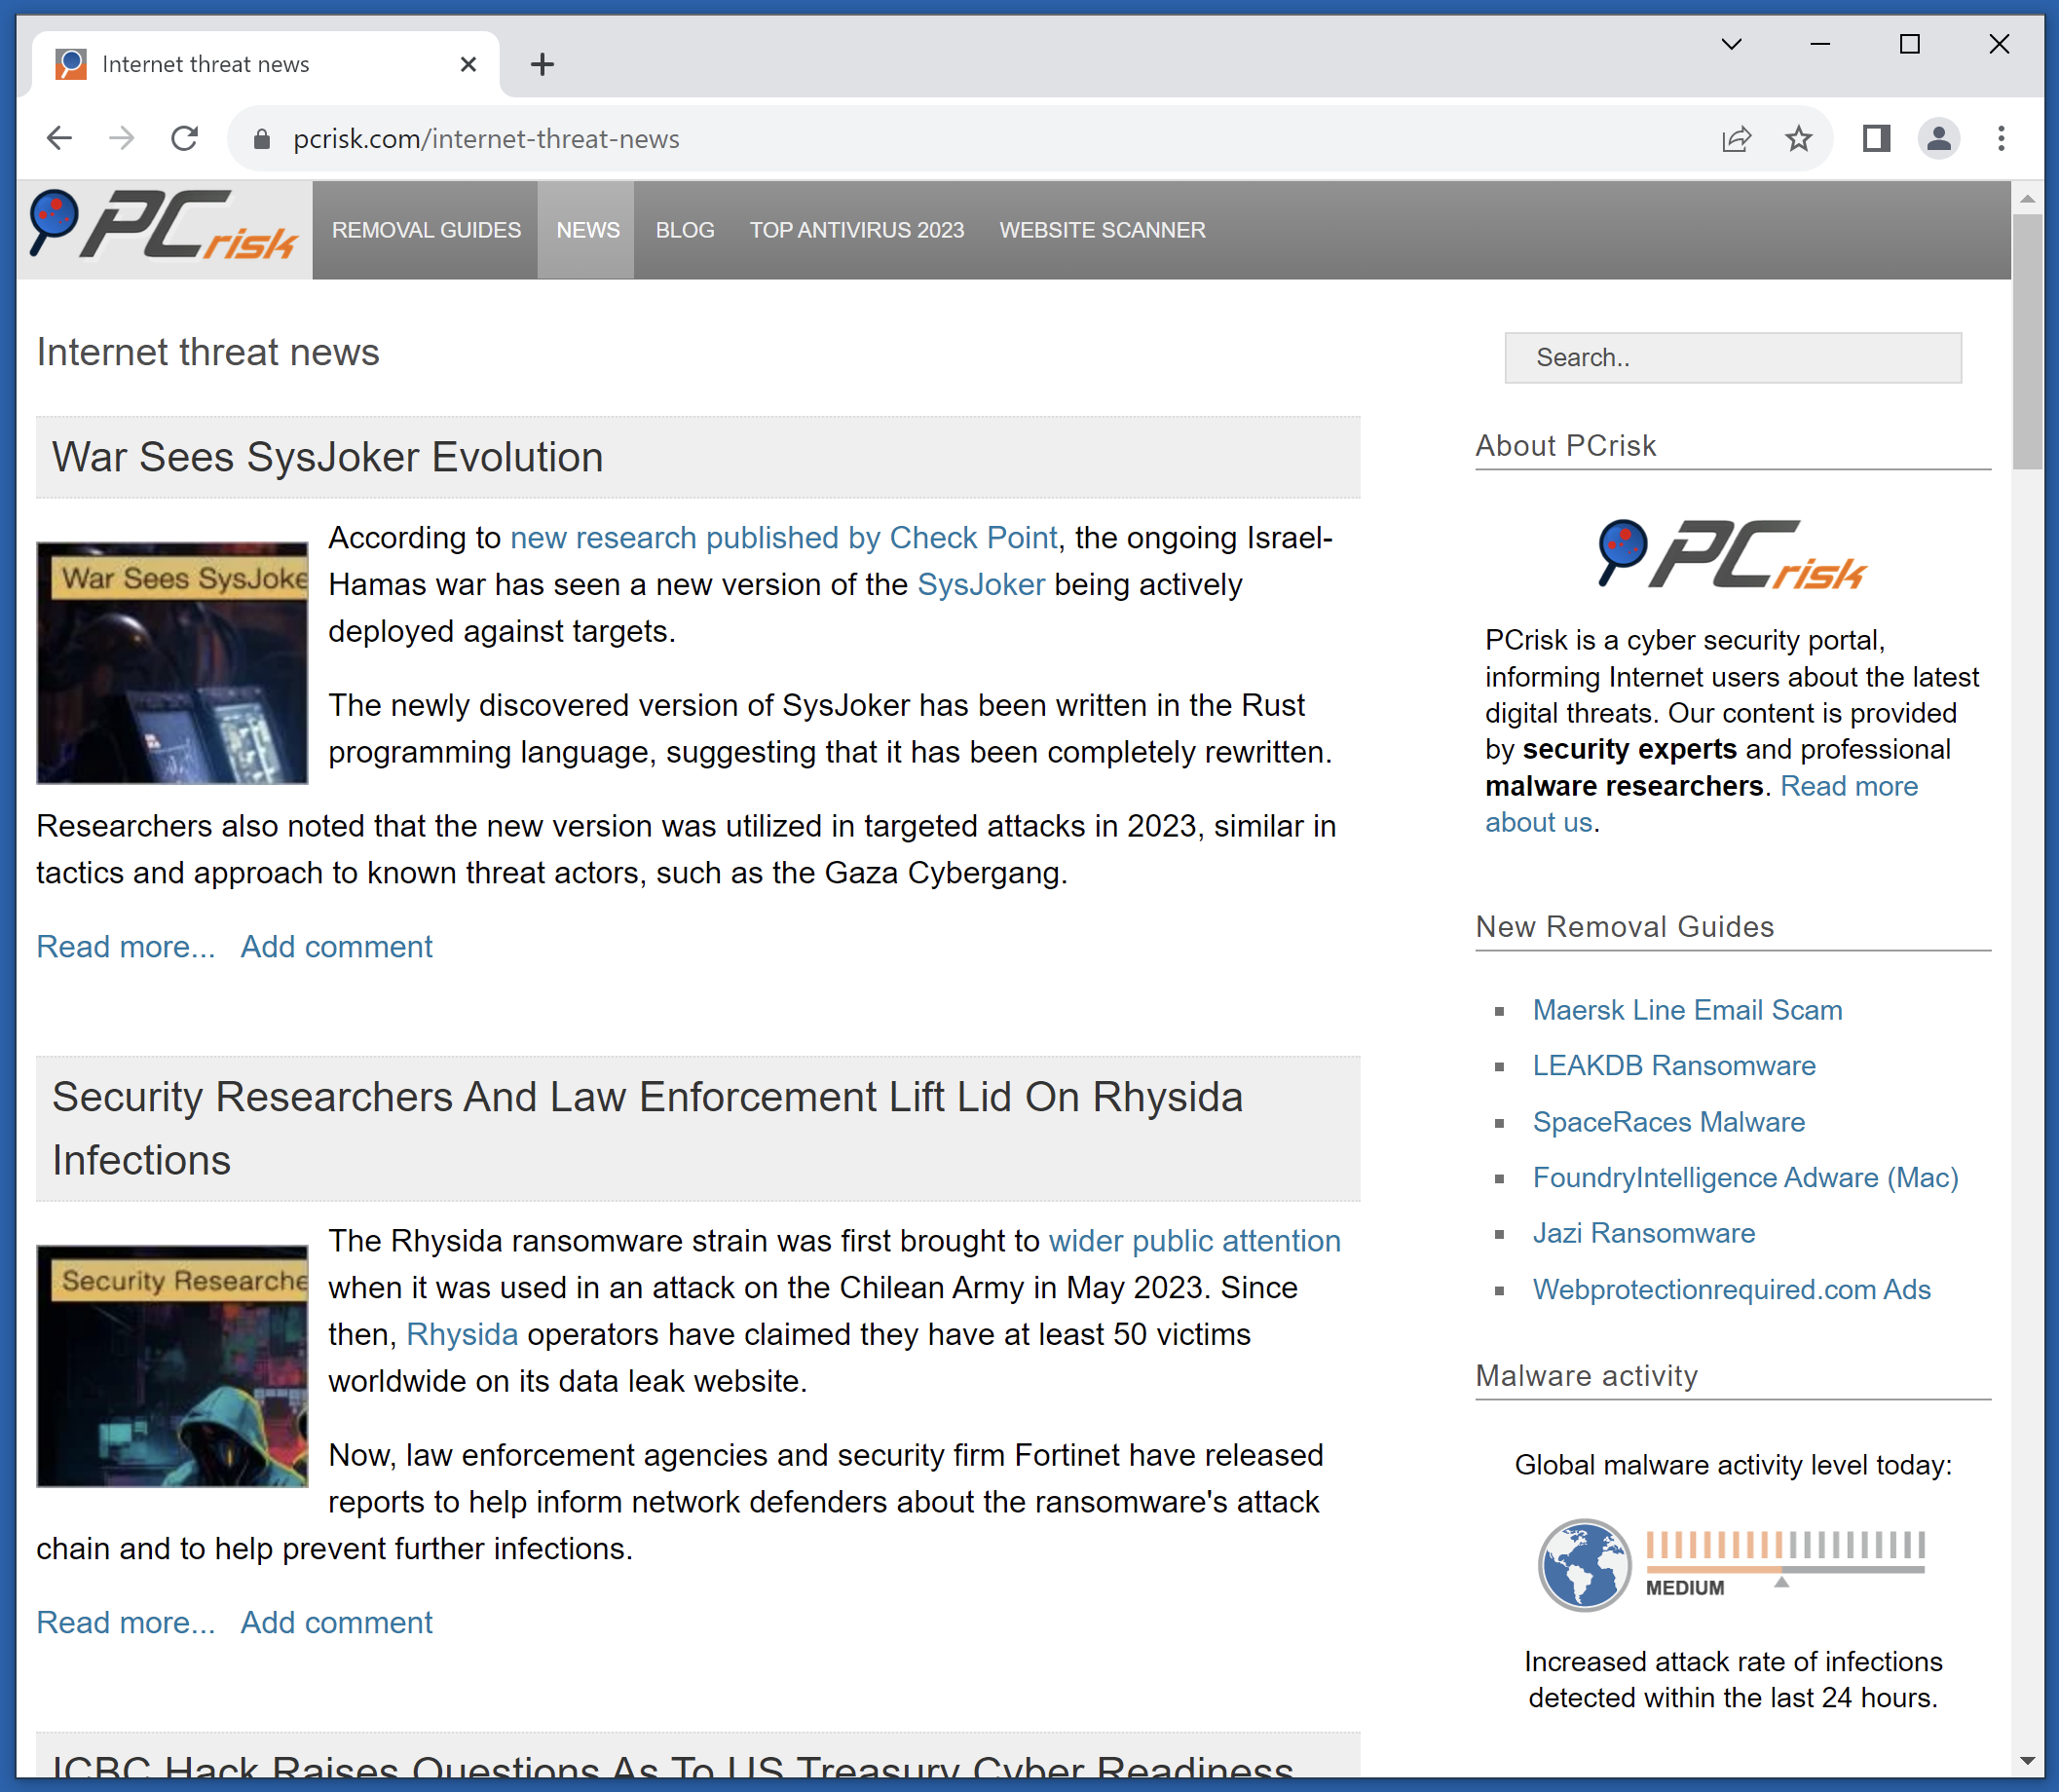Open SpaceRaces Malware guide
This screenshot has height=1792, width=2059.
[1668, 1122]
